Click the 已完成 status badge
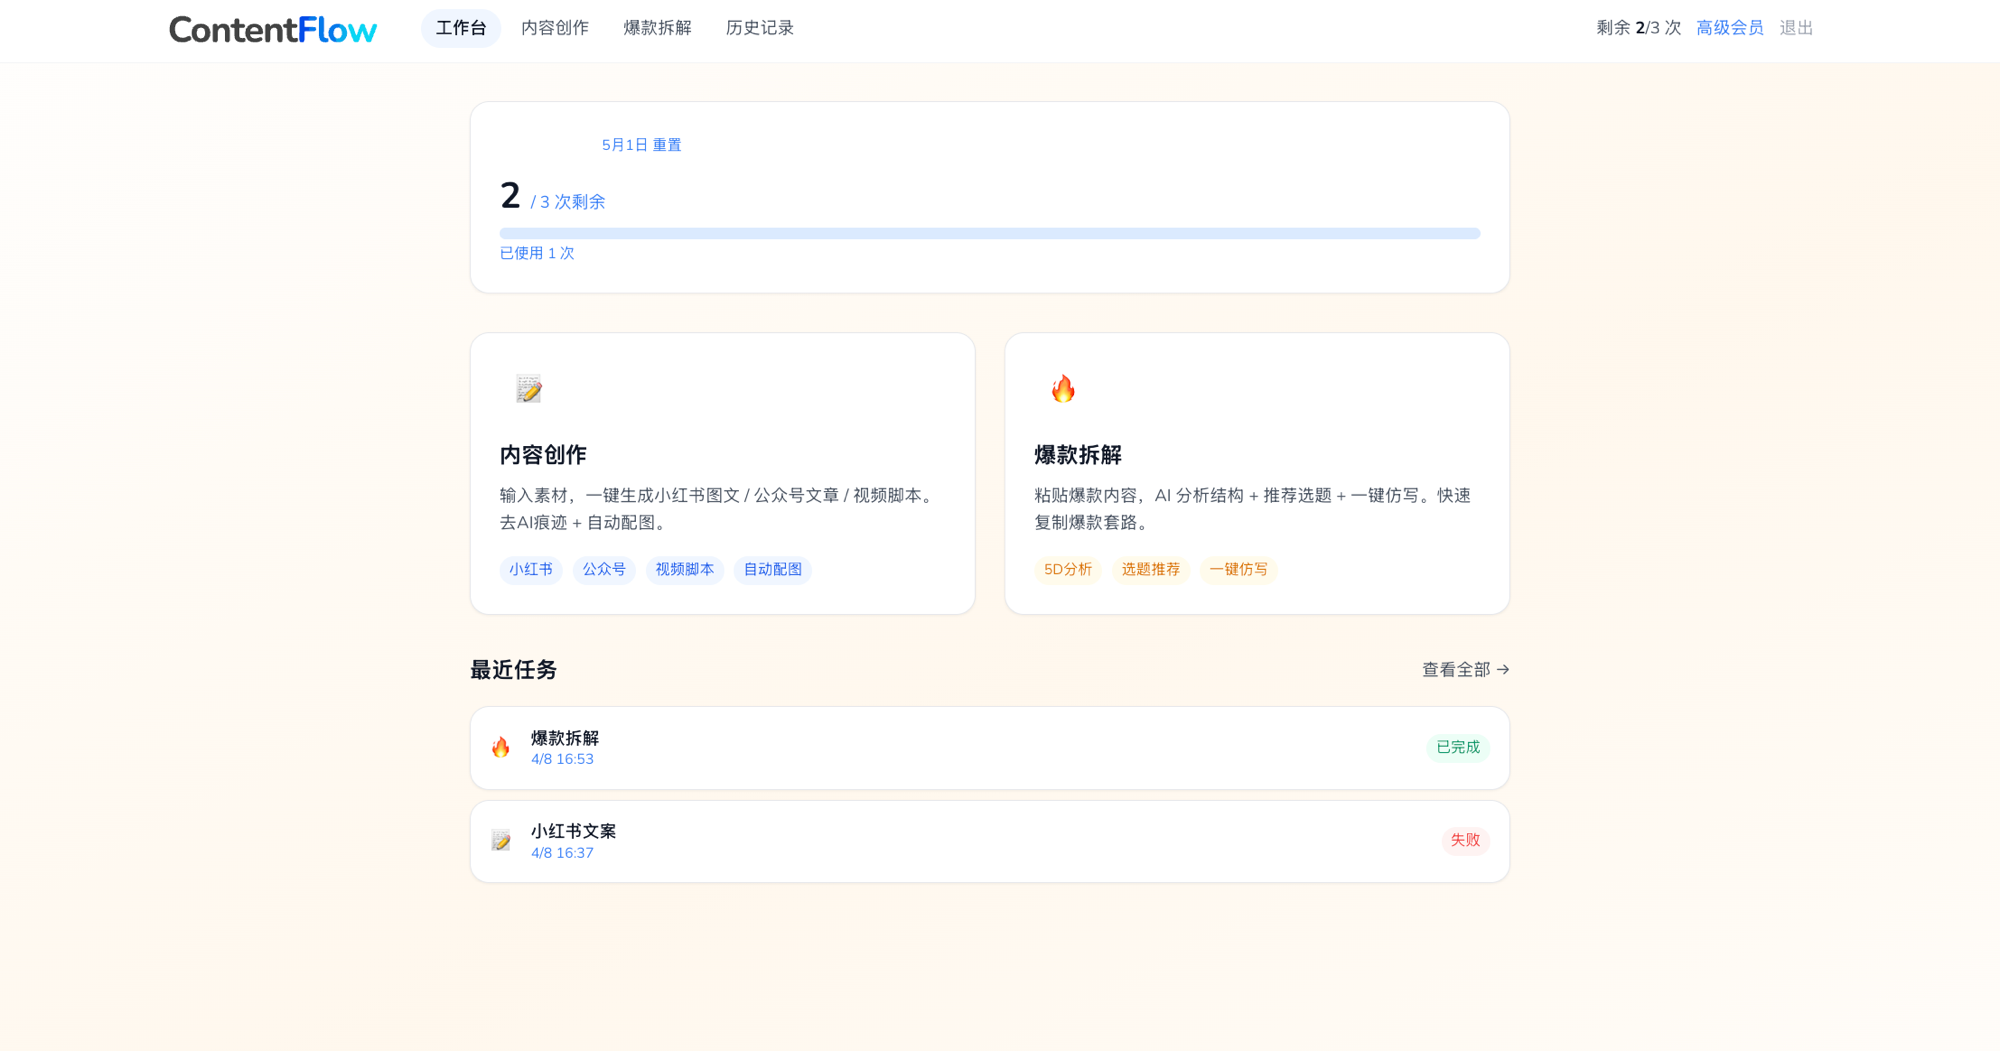Image resolution: width=2000 pixels, height=1051 pixels. pyautogui.click(x=1458, y=747)
